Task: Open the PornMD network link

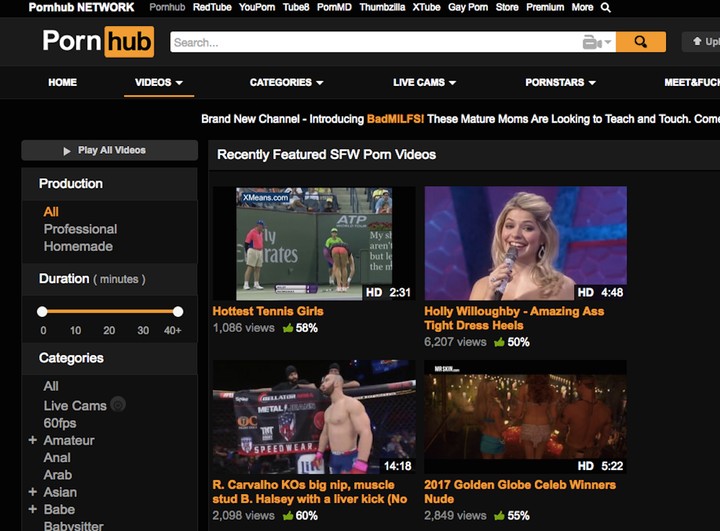Action: coord(334,7)
